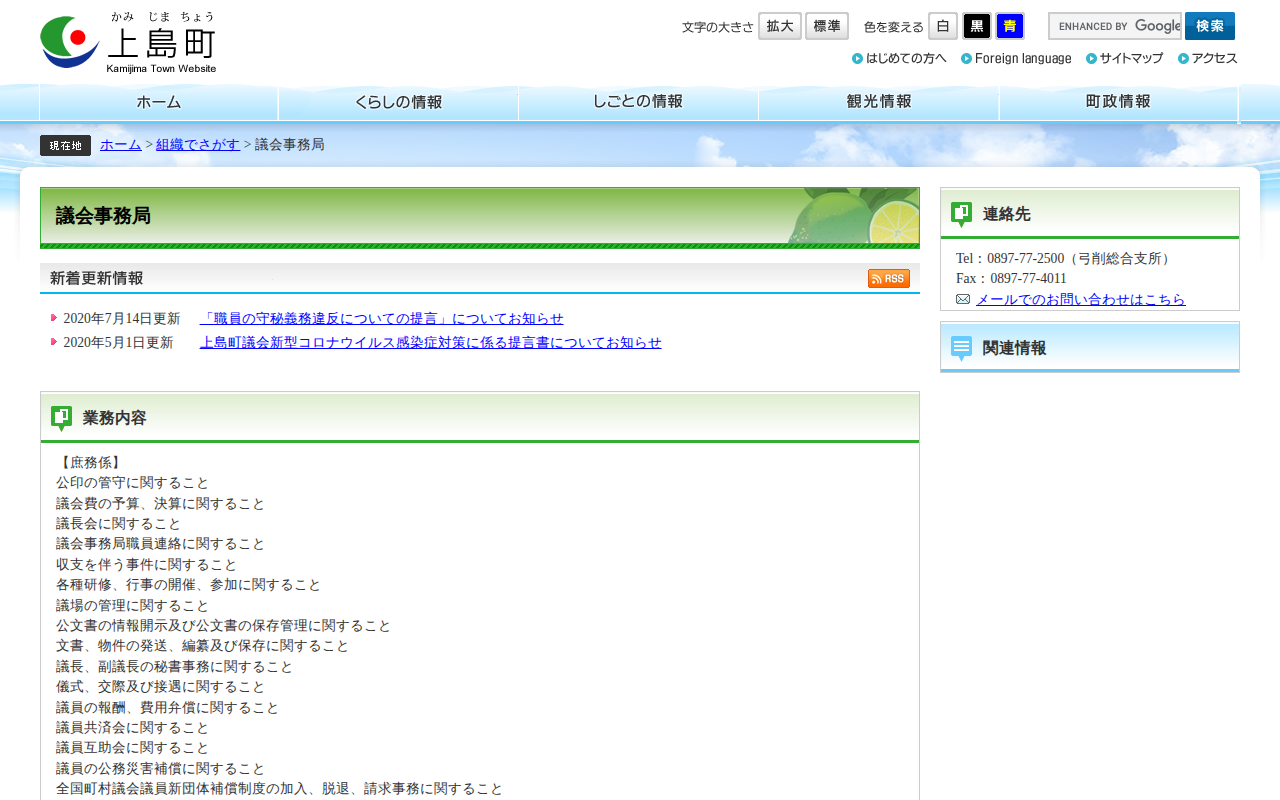Viewport: 1280px width, 800px height.
Task: Enlarge text with 拡大 button
Action: [780, 26]
